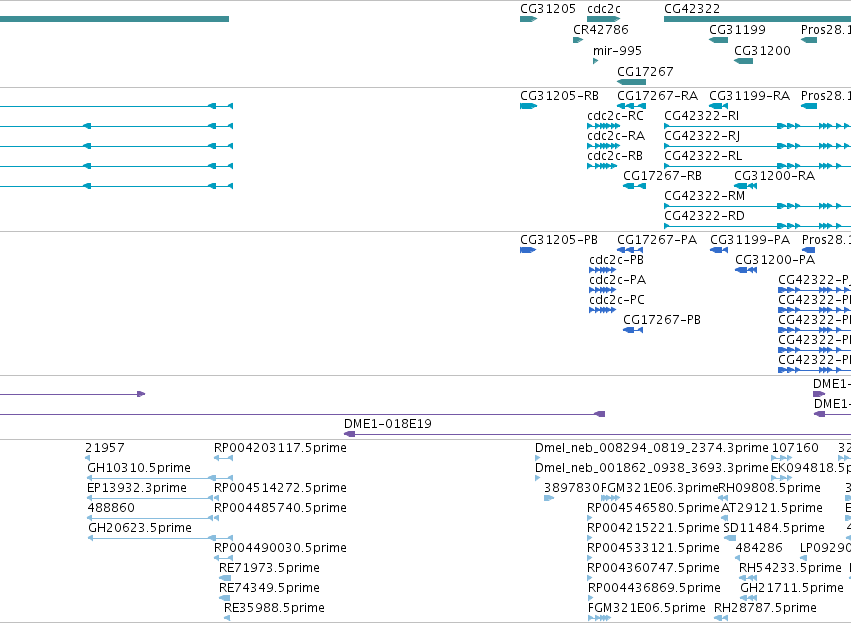Click the cdc2c-RC transcript label
Image resolution: width=851 pixels, height=623 pixels.
tap(615, 116)
